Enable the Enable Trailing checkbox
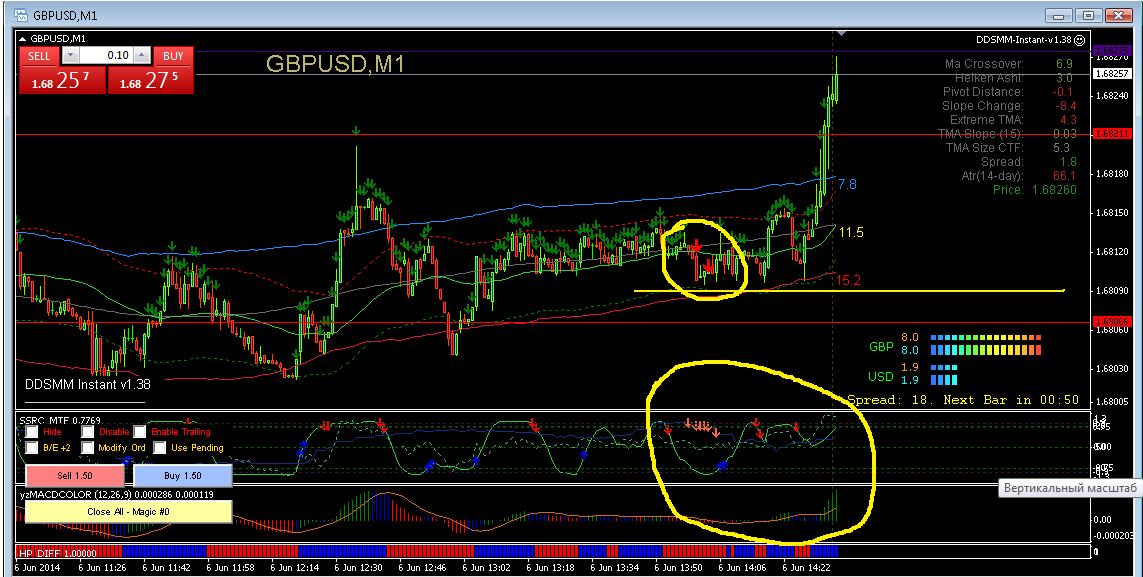 coord(140,431)
